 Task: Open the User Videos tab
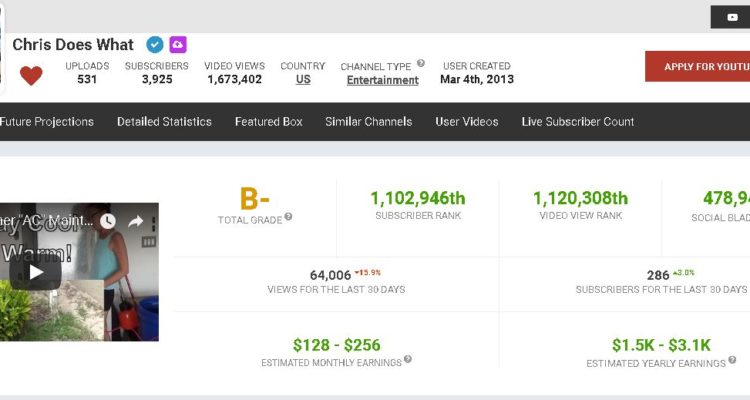[466, 122]
